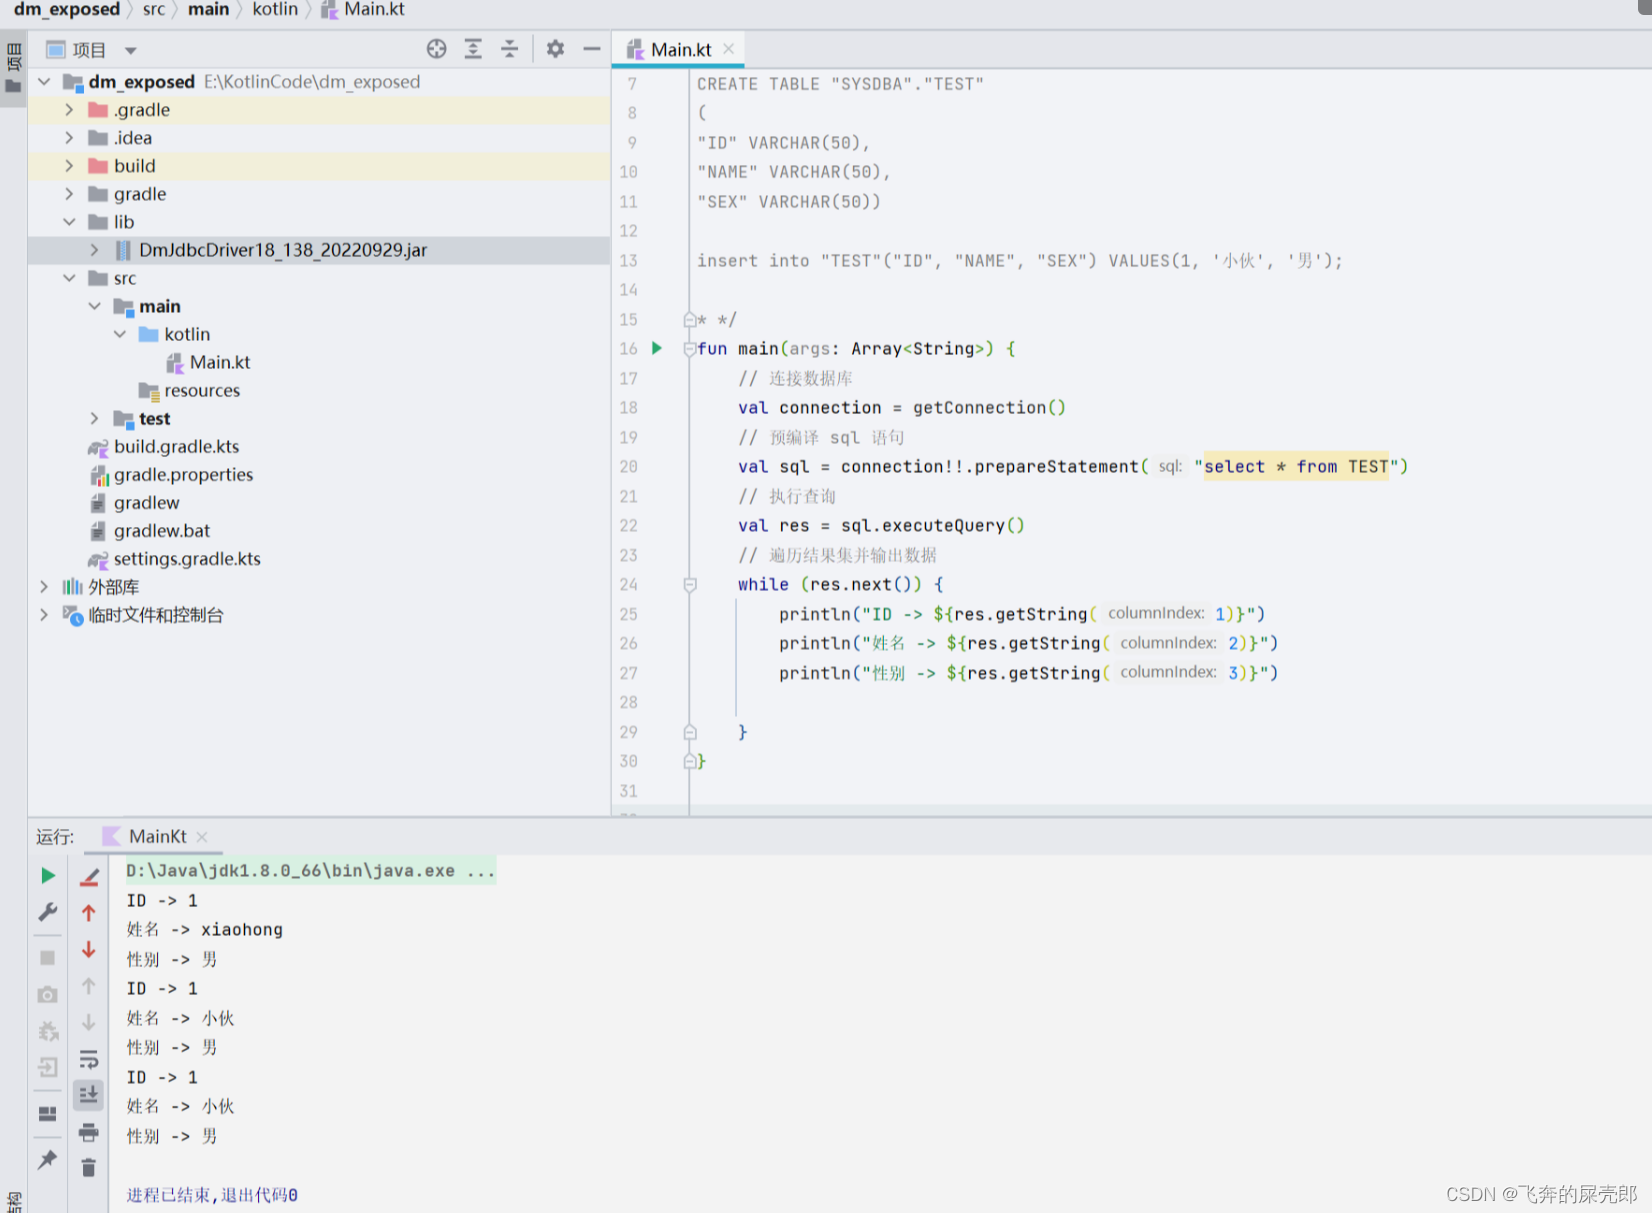Expand the 临时文件和控制台 node

44,614
